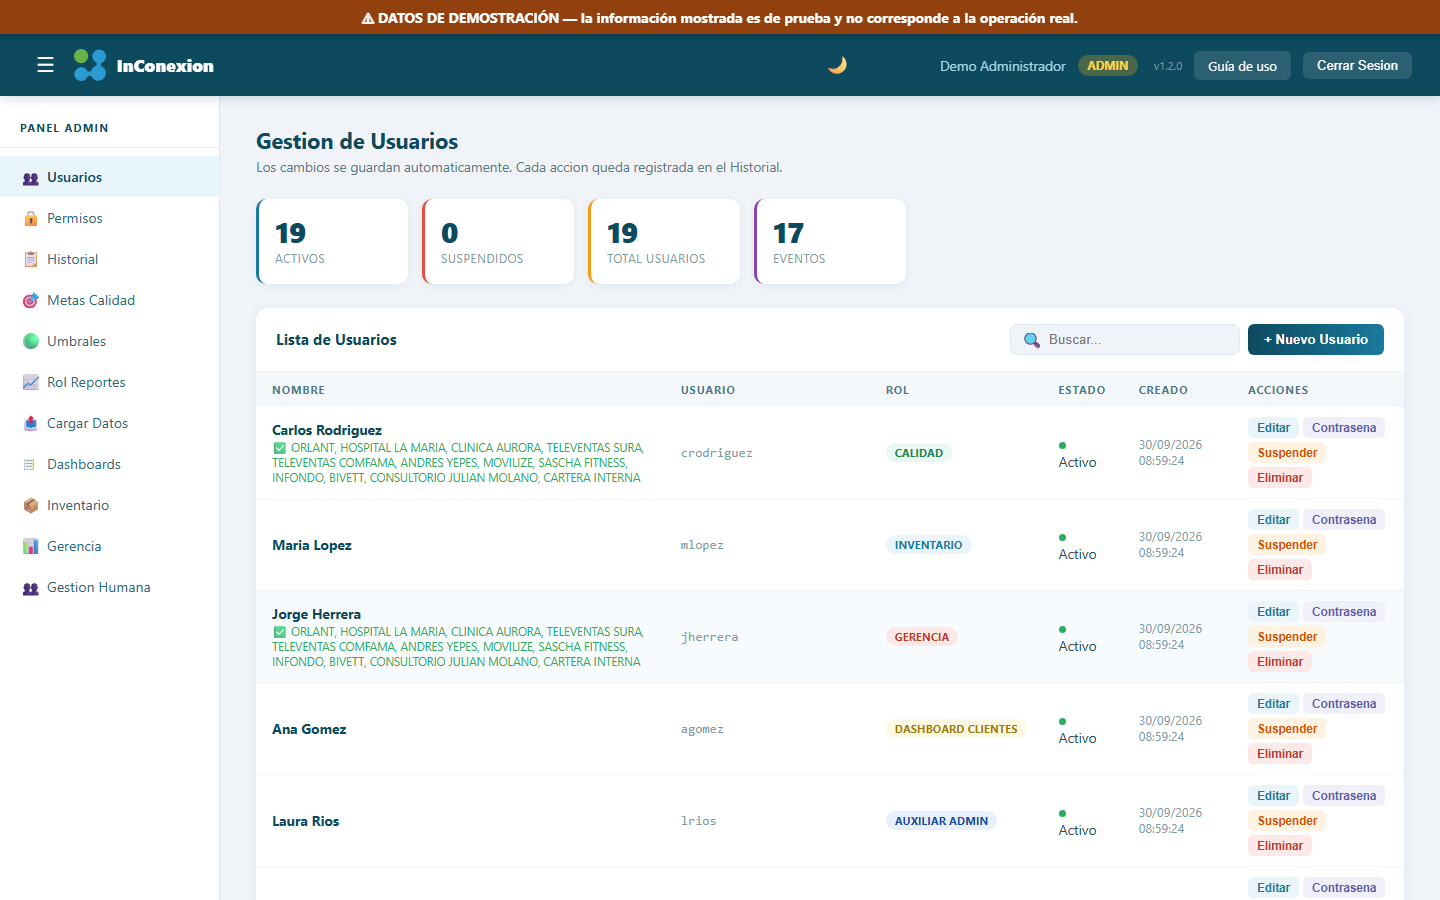The image size is (1440, 900).
Task: Click the NOMBRE column header
Action: tap(298, 390)
